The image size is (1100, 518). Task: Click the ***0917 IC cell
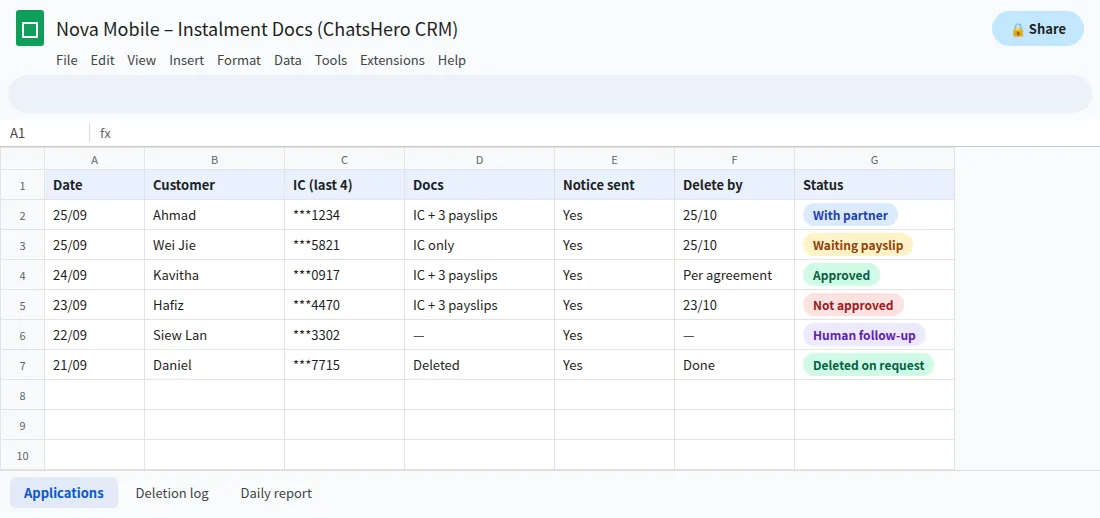click(x=344, y=275)
